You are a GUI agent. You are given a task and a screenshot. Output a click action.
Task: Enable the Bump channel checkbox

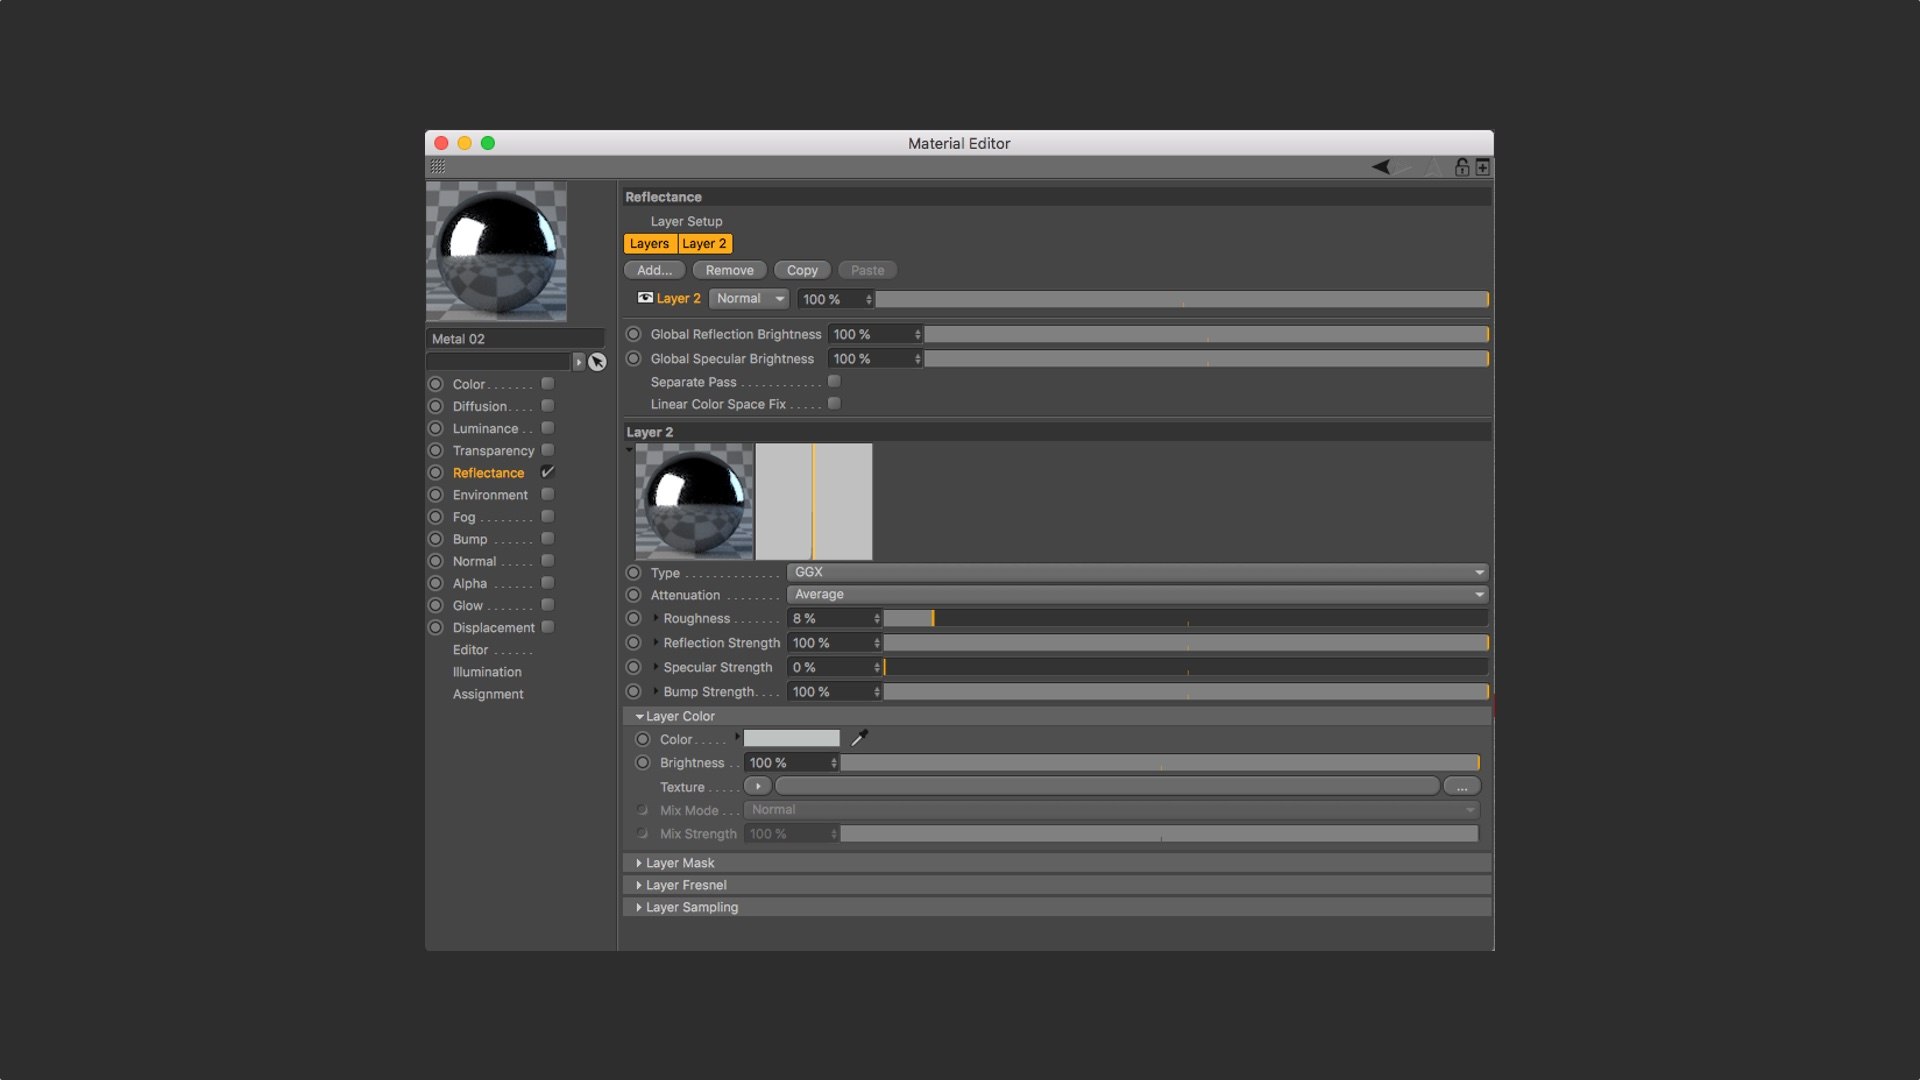click(548, 538)
